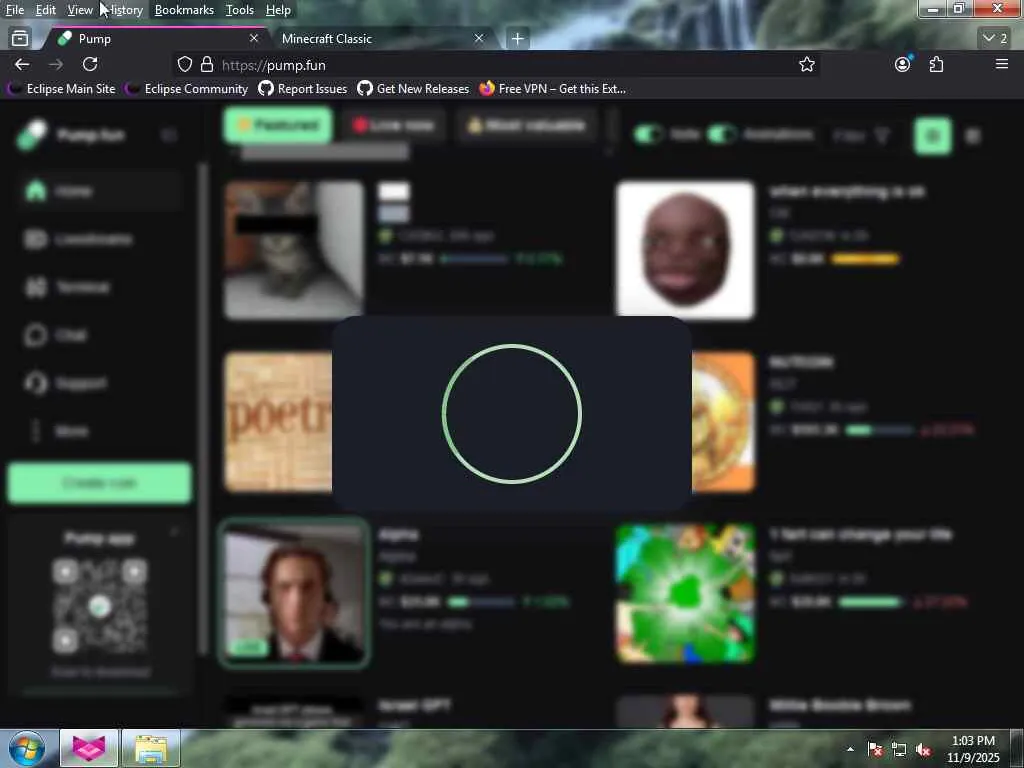The height and width of the screenshot is (768, 1024).
Task: Toggle the second green Animations switch
Action: click(722, 135)
